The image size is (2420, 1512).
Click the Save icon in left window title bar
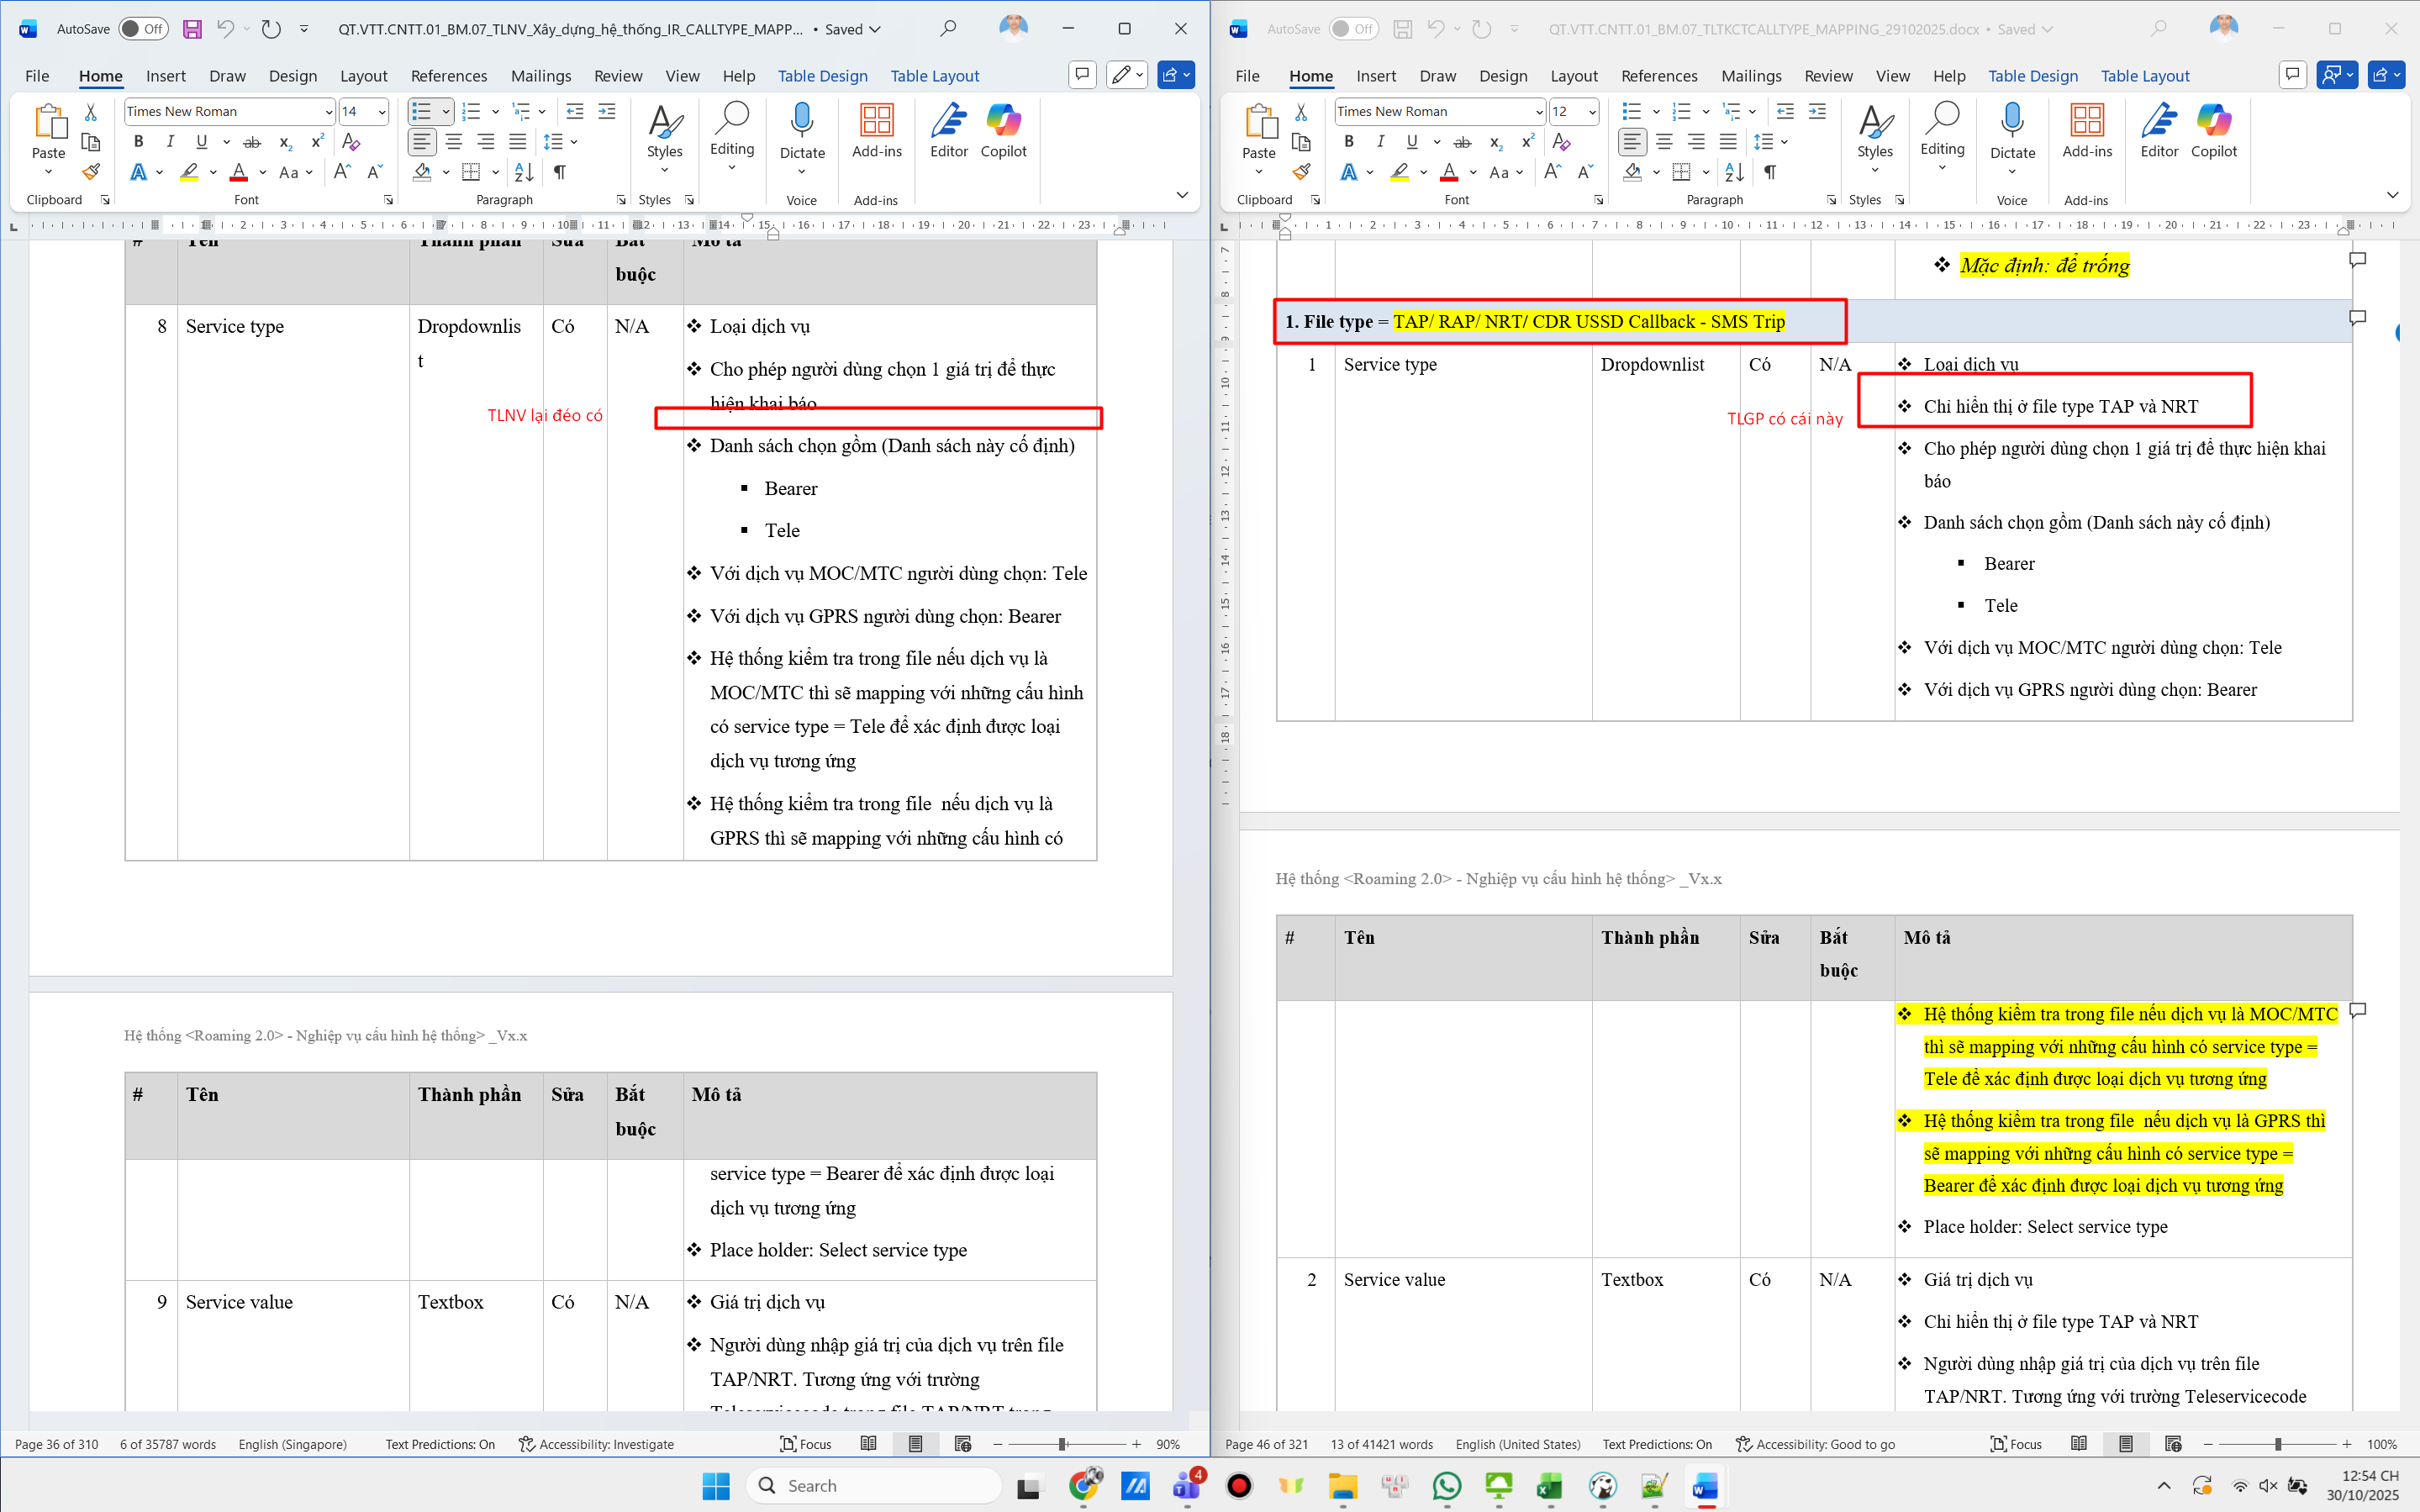click(192, 29)
